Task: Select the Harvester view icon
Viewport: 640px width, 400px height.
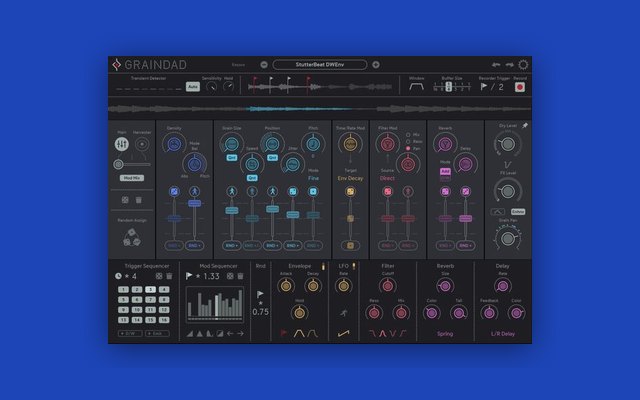Action: [142, 144]
